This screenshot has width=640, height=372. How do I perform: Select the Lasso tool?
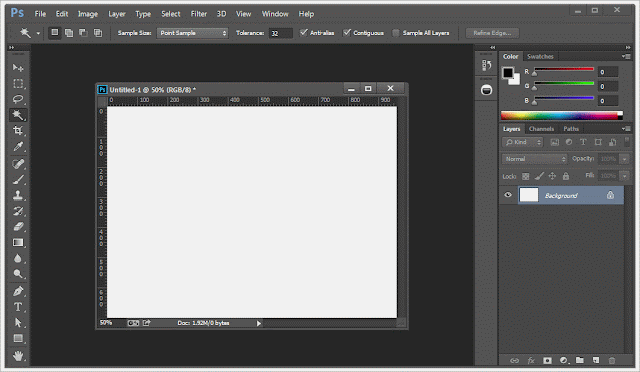pyautogui.click(x=18, y=99)
